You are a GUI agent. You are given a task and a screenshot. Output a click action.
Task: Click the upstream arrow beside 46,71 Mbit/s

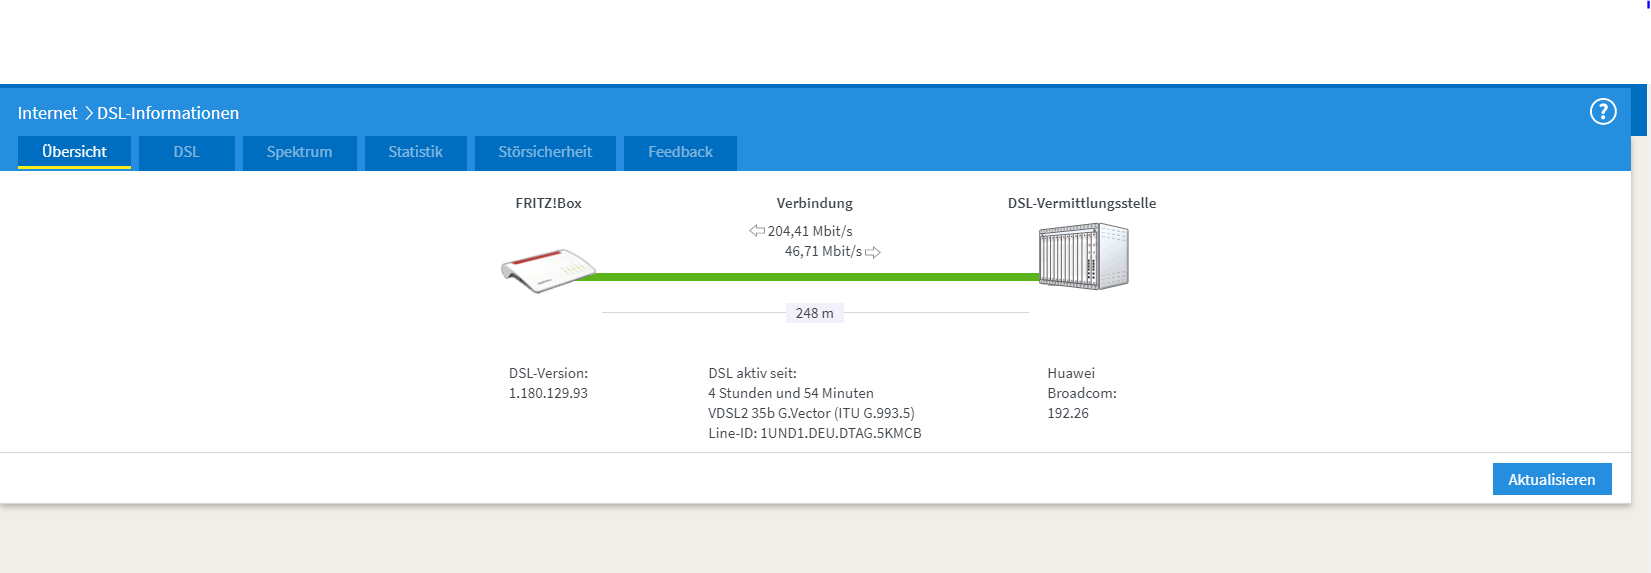pos(873,252)
